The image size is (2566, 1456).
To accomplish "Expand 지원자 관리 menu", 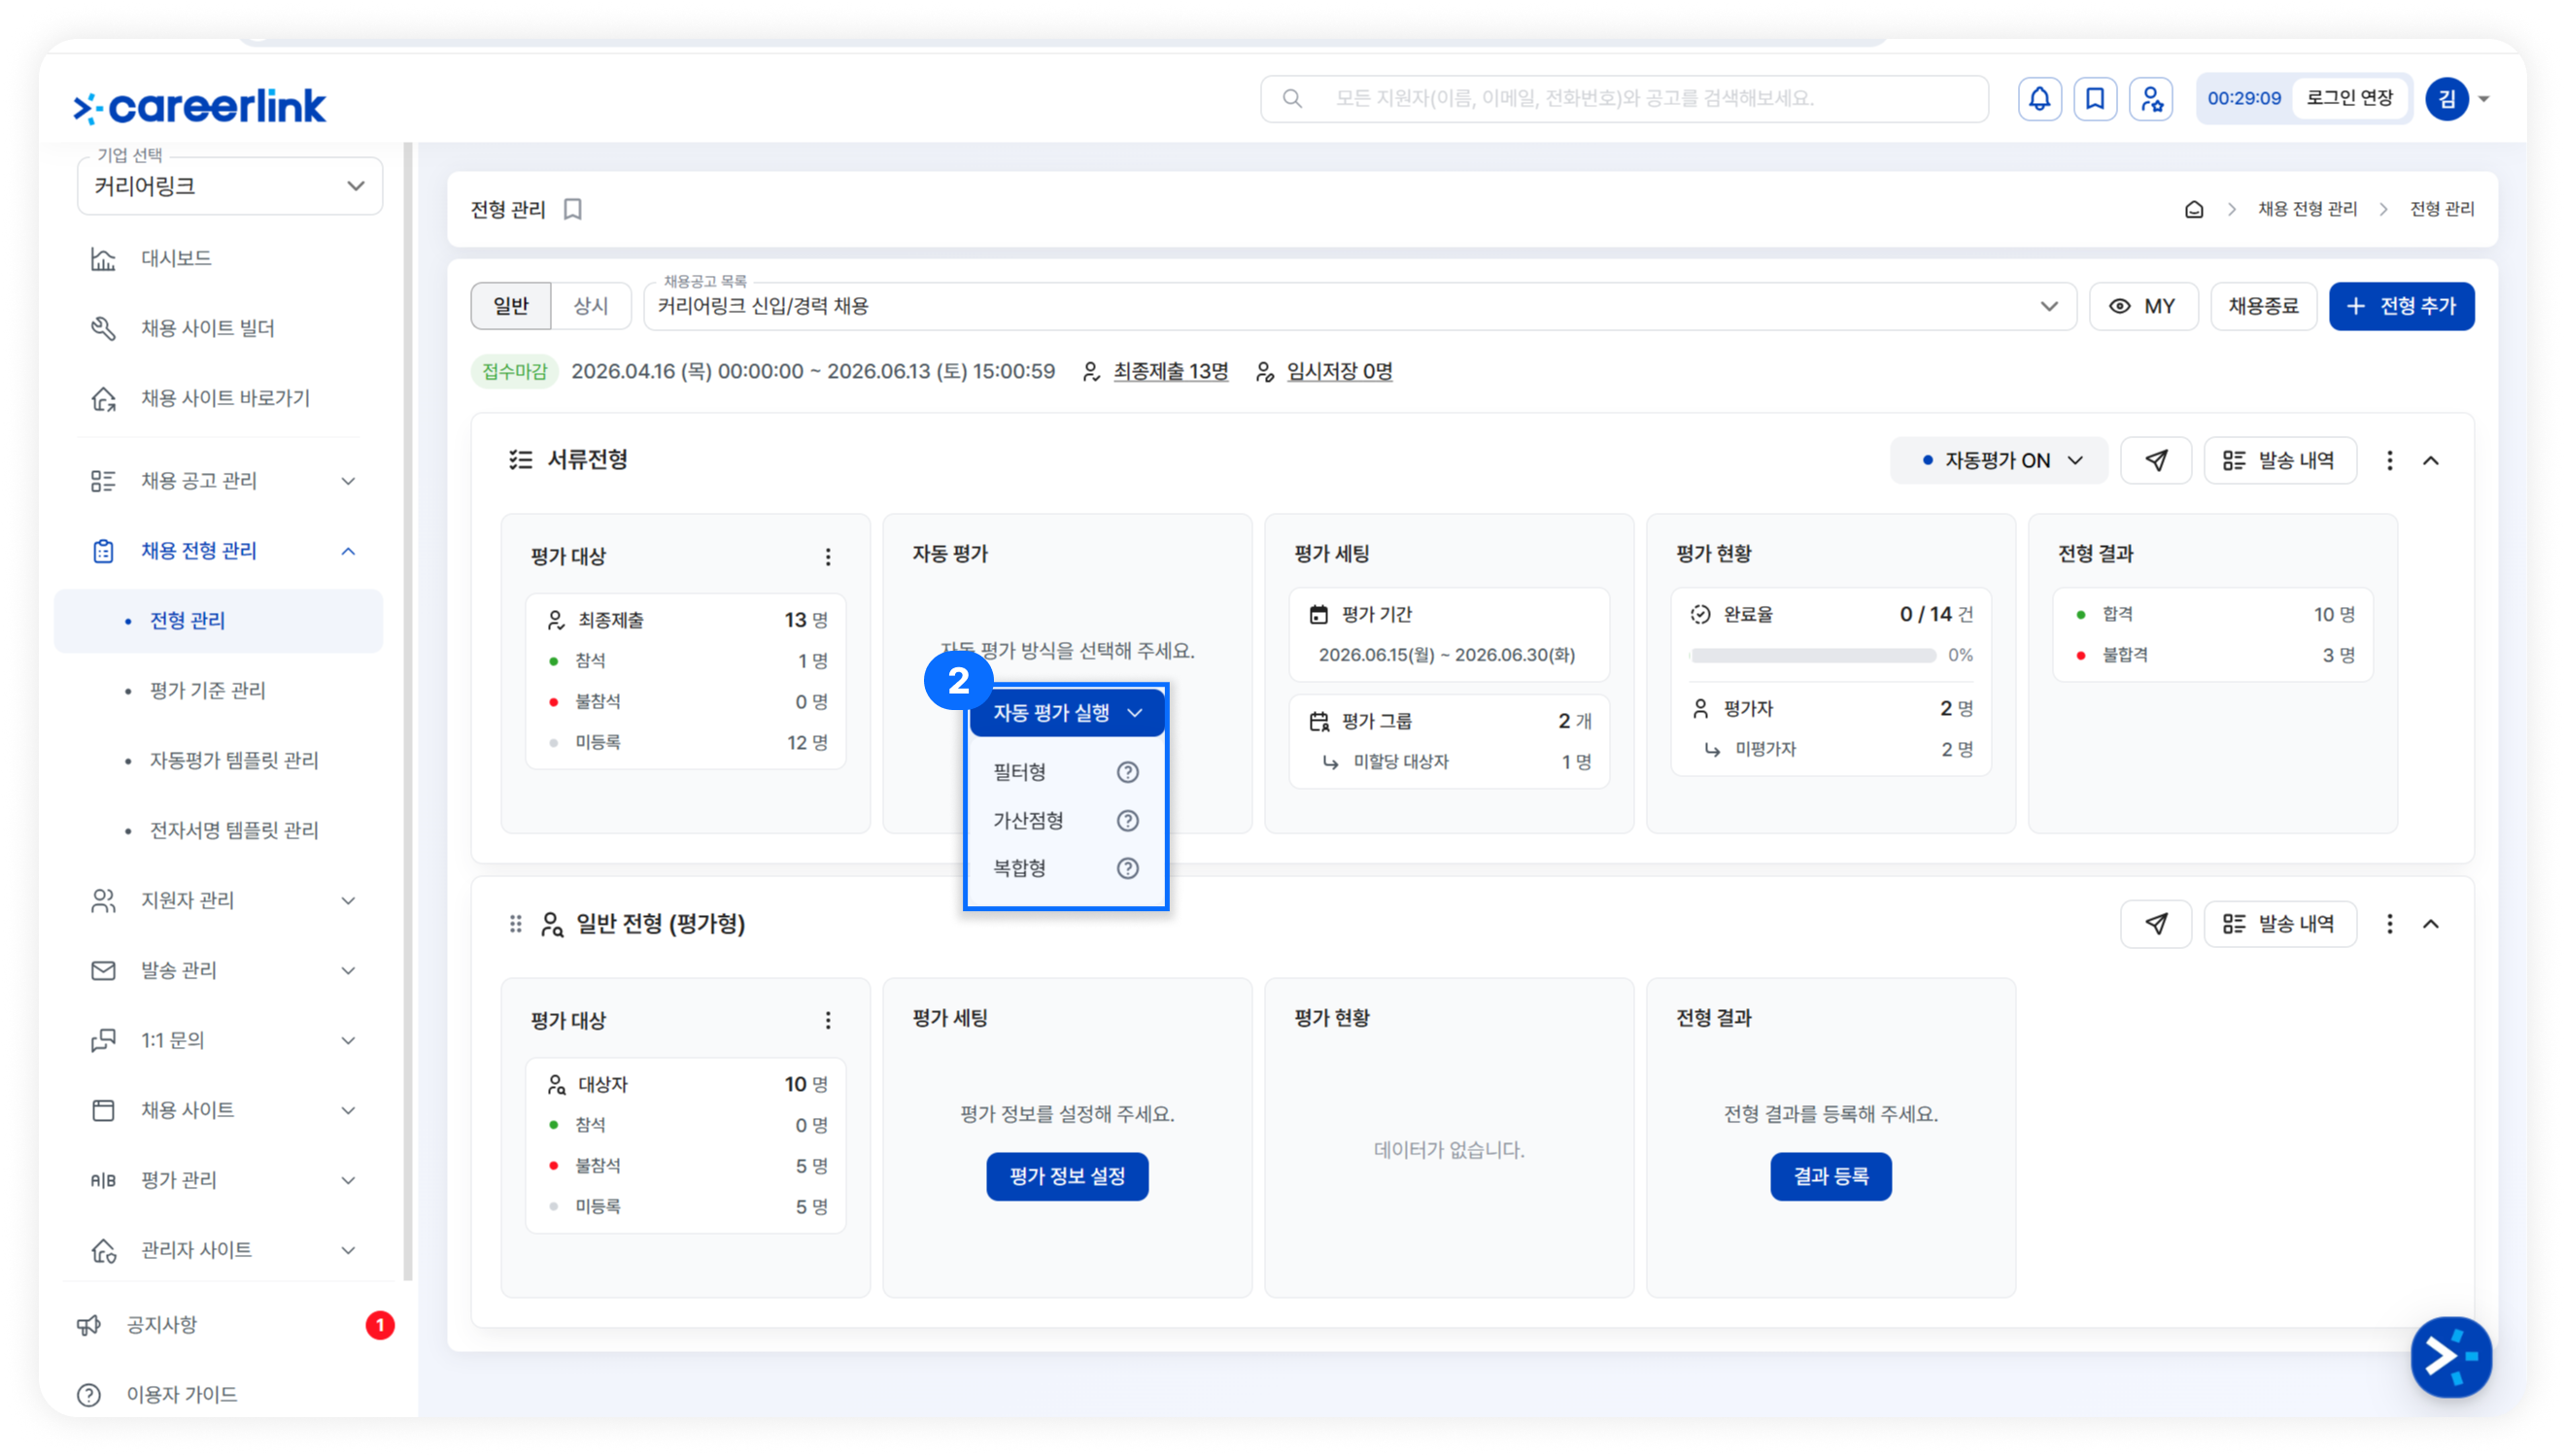I will coord(218,900).
